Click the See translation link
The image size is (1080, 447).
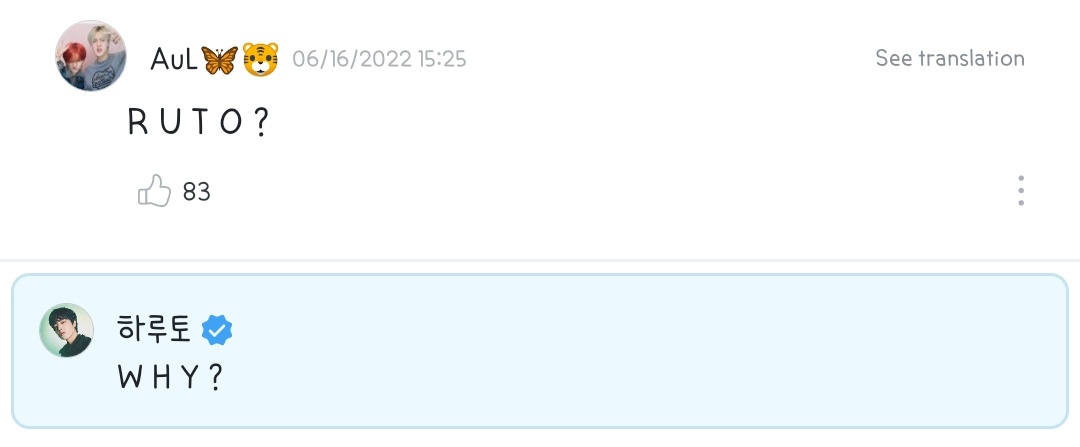[x=950, y=58]
